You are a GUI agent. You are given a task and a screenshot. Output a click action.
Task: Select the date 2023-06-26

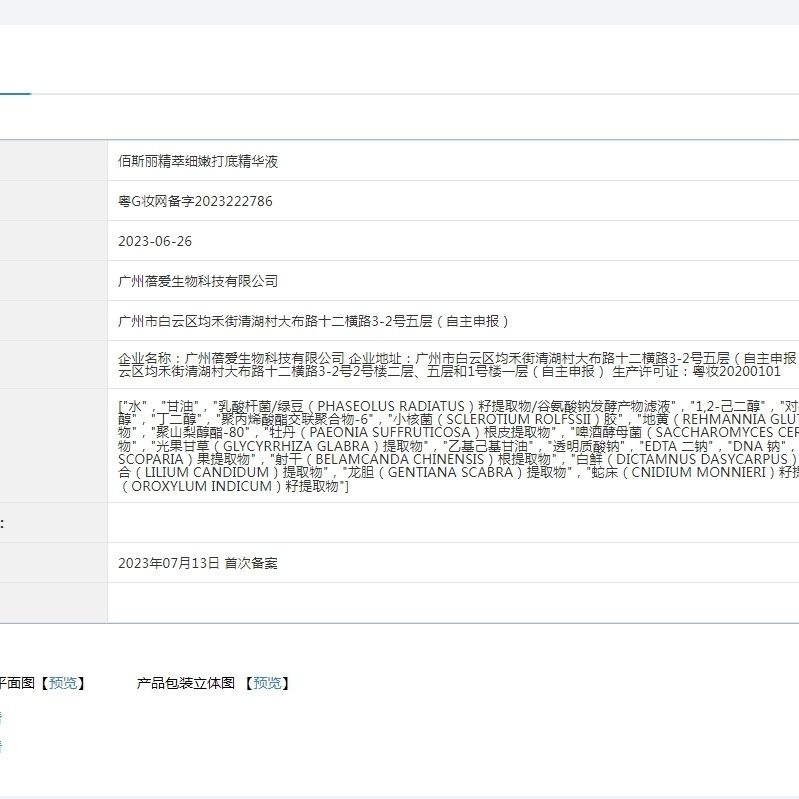[x=155, y=241]
